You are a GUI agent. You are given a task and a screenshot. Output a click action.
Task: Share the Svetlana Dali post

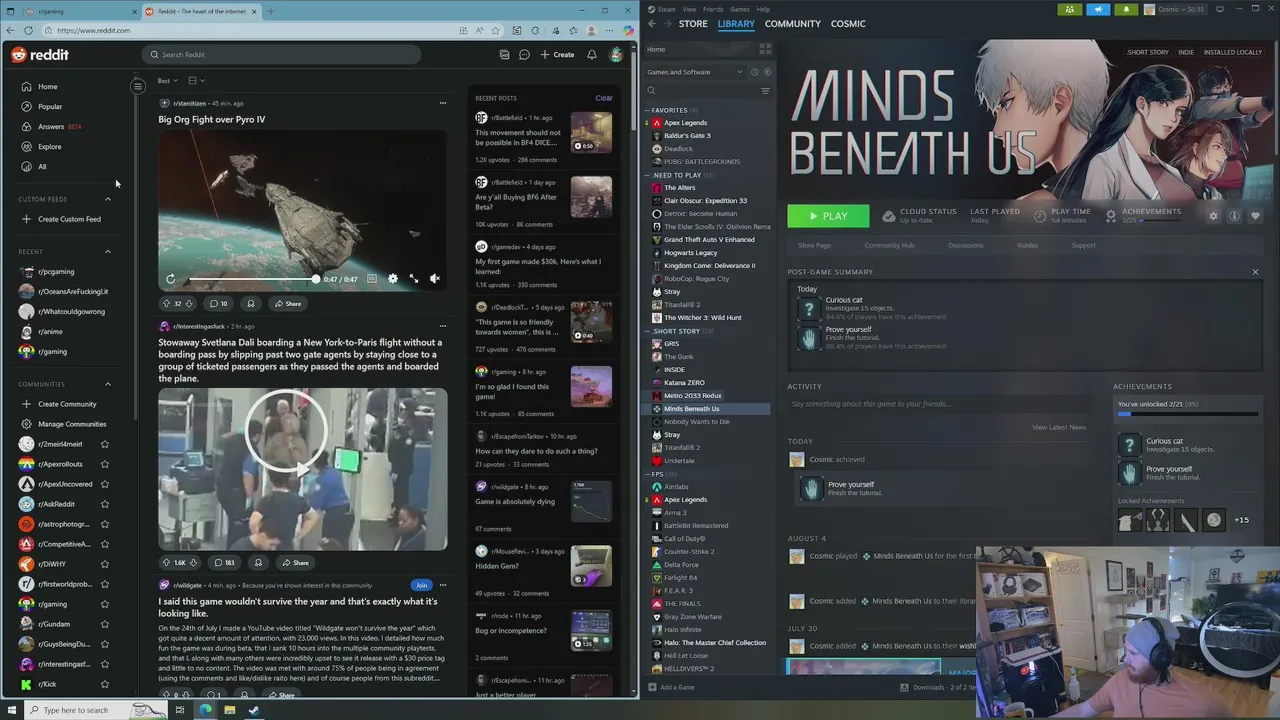(x=294, y=563)
